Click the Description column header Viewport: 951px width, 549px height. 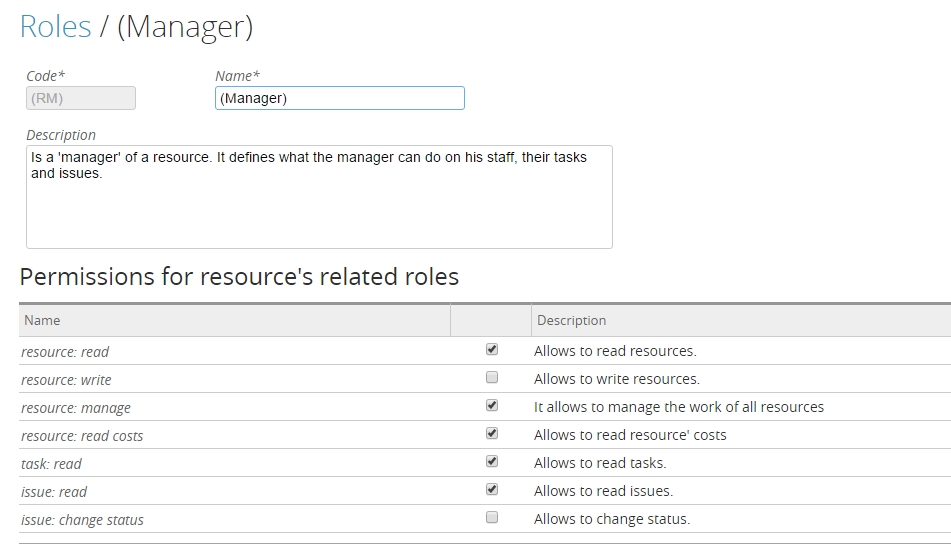pyautogui.click(x=571, y=320)
